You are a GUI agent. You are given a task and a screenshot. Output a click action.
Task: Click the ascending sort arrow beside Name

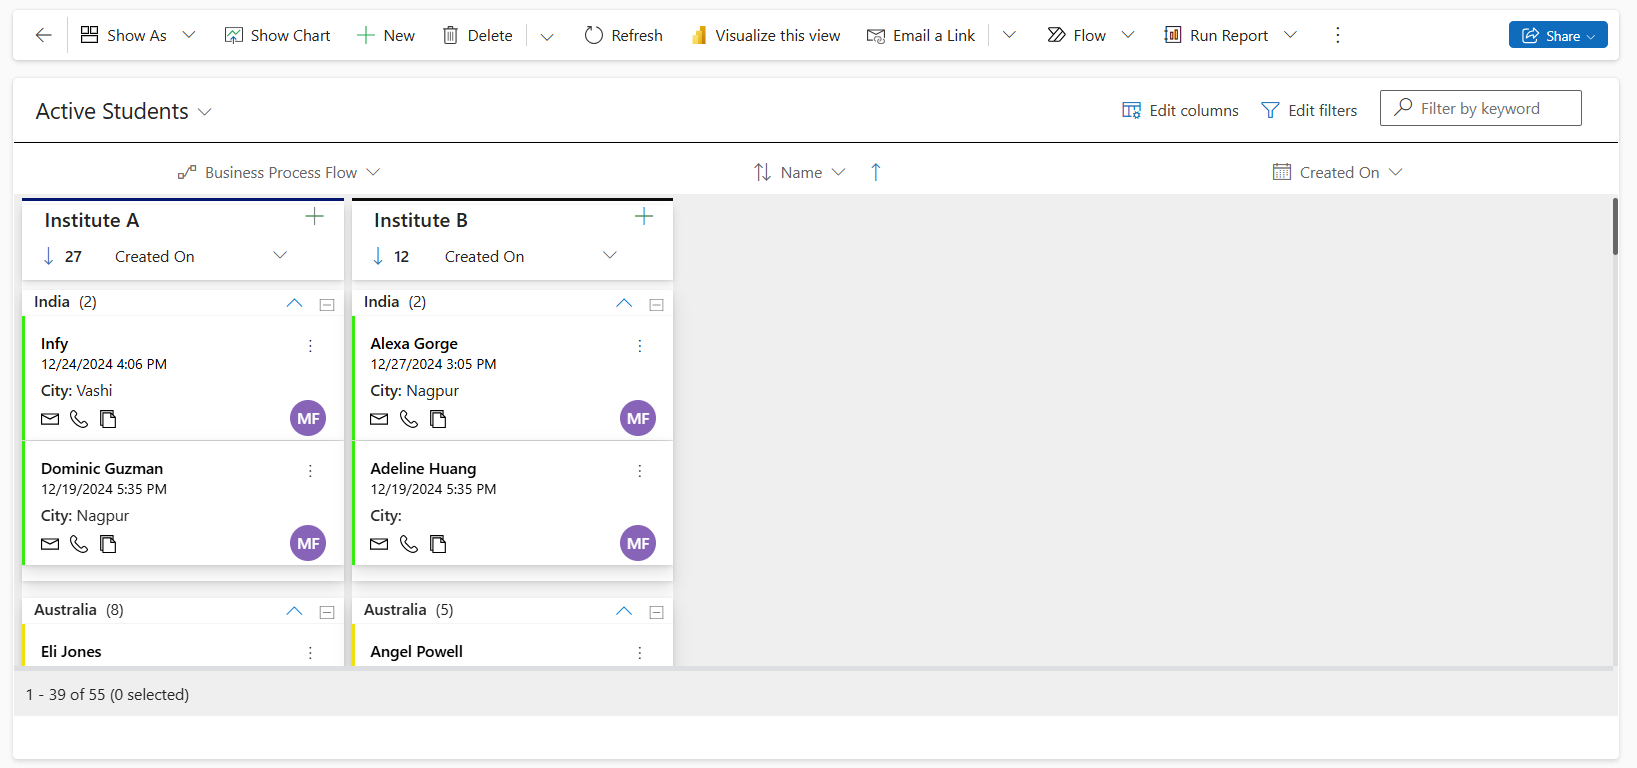coord(876,172)
